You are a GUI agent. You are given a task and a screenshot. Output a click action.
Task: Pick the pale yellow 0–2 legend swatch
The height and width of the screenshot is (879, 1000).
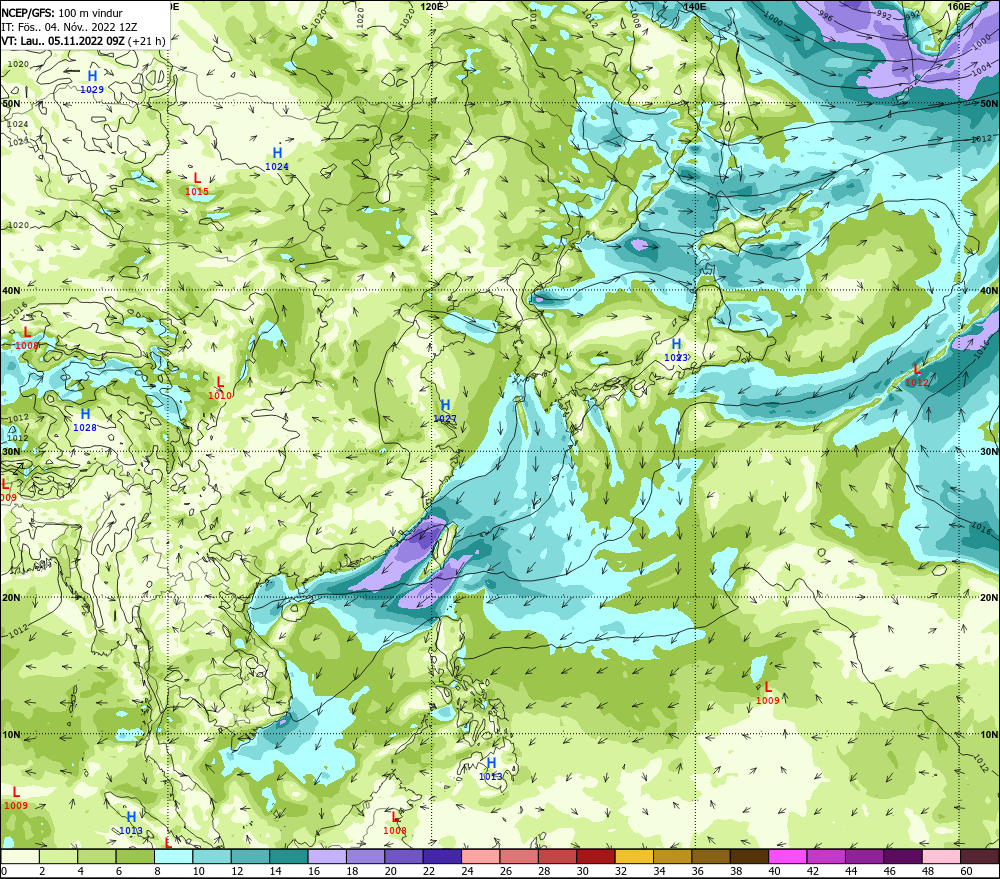20,856
